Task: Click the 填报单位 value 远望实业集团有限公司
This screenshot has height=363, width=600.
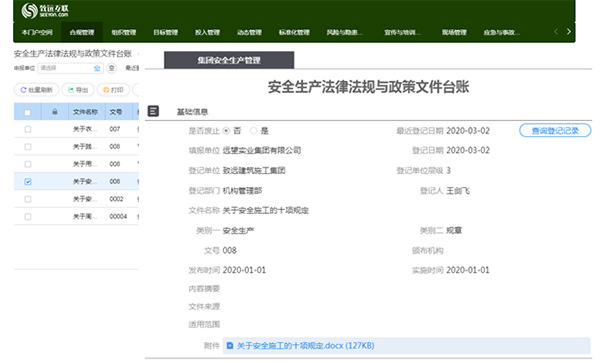Action: [x=262, y=150]
